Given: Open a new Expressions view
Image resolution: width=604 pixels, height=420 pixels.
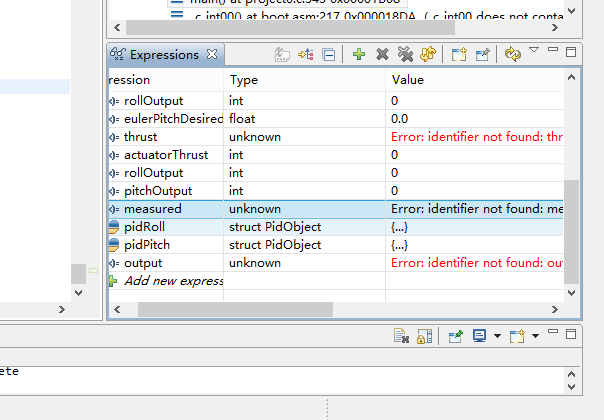Looking at the screenshot, I should [459, 54].
